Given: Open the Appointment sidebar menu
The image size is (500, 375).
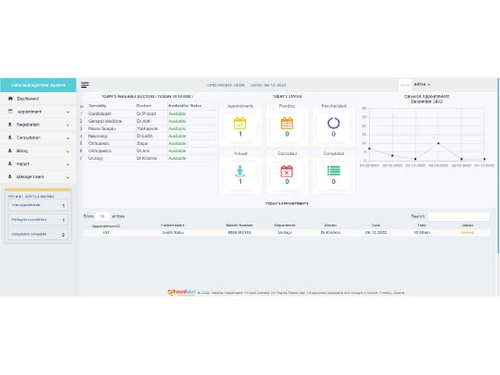Looking at the screenshot, I should click(38, 112).
